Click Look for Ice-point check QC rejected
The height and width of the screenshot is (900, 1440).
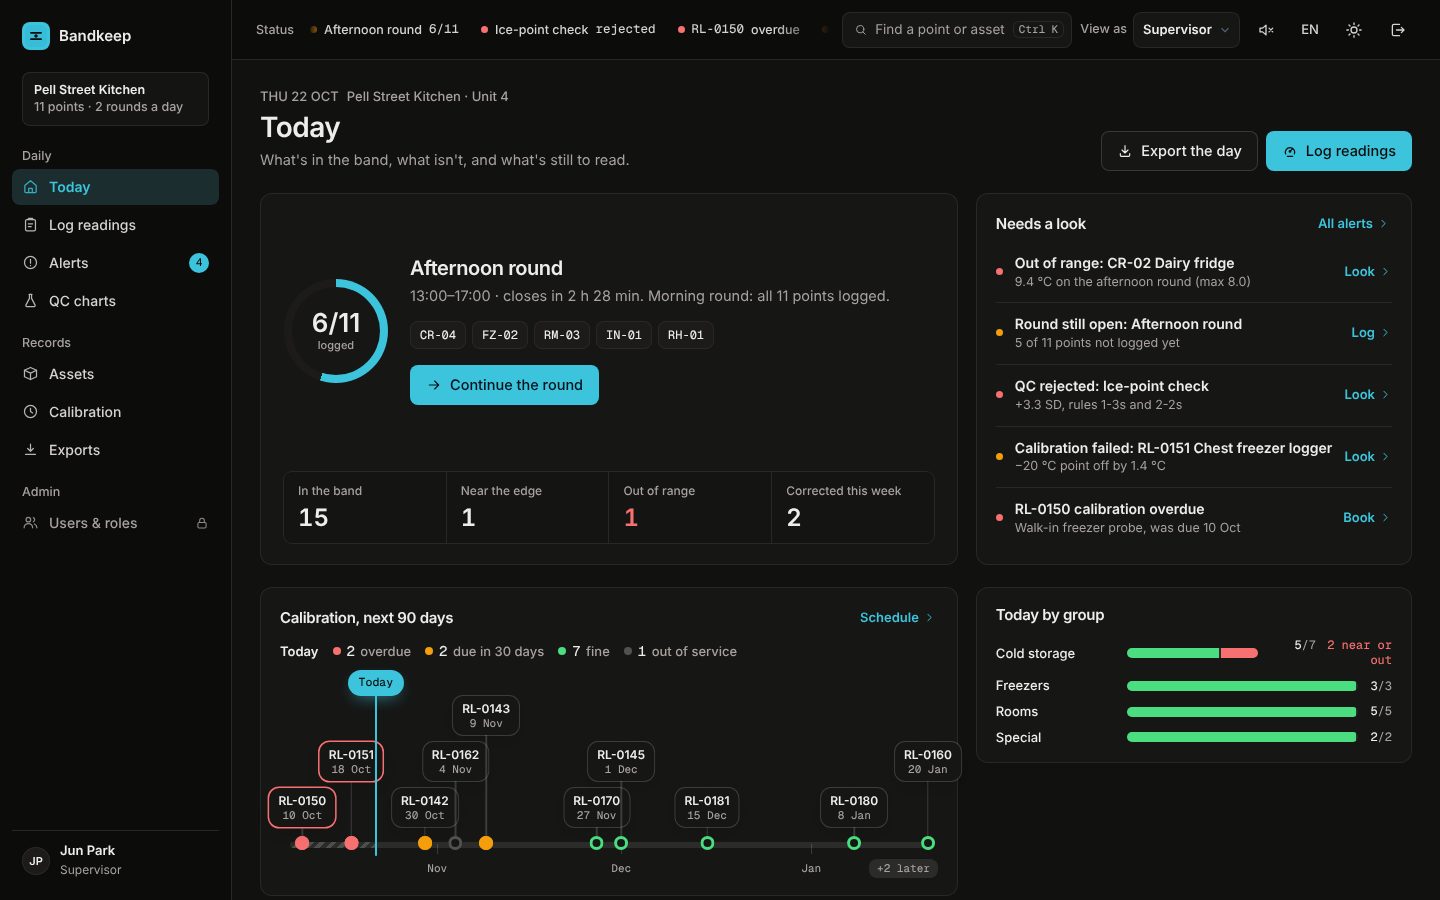click(1366, 395)
